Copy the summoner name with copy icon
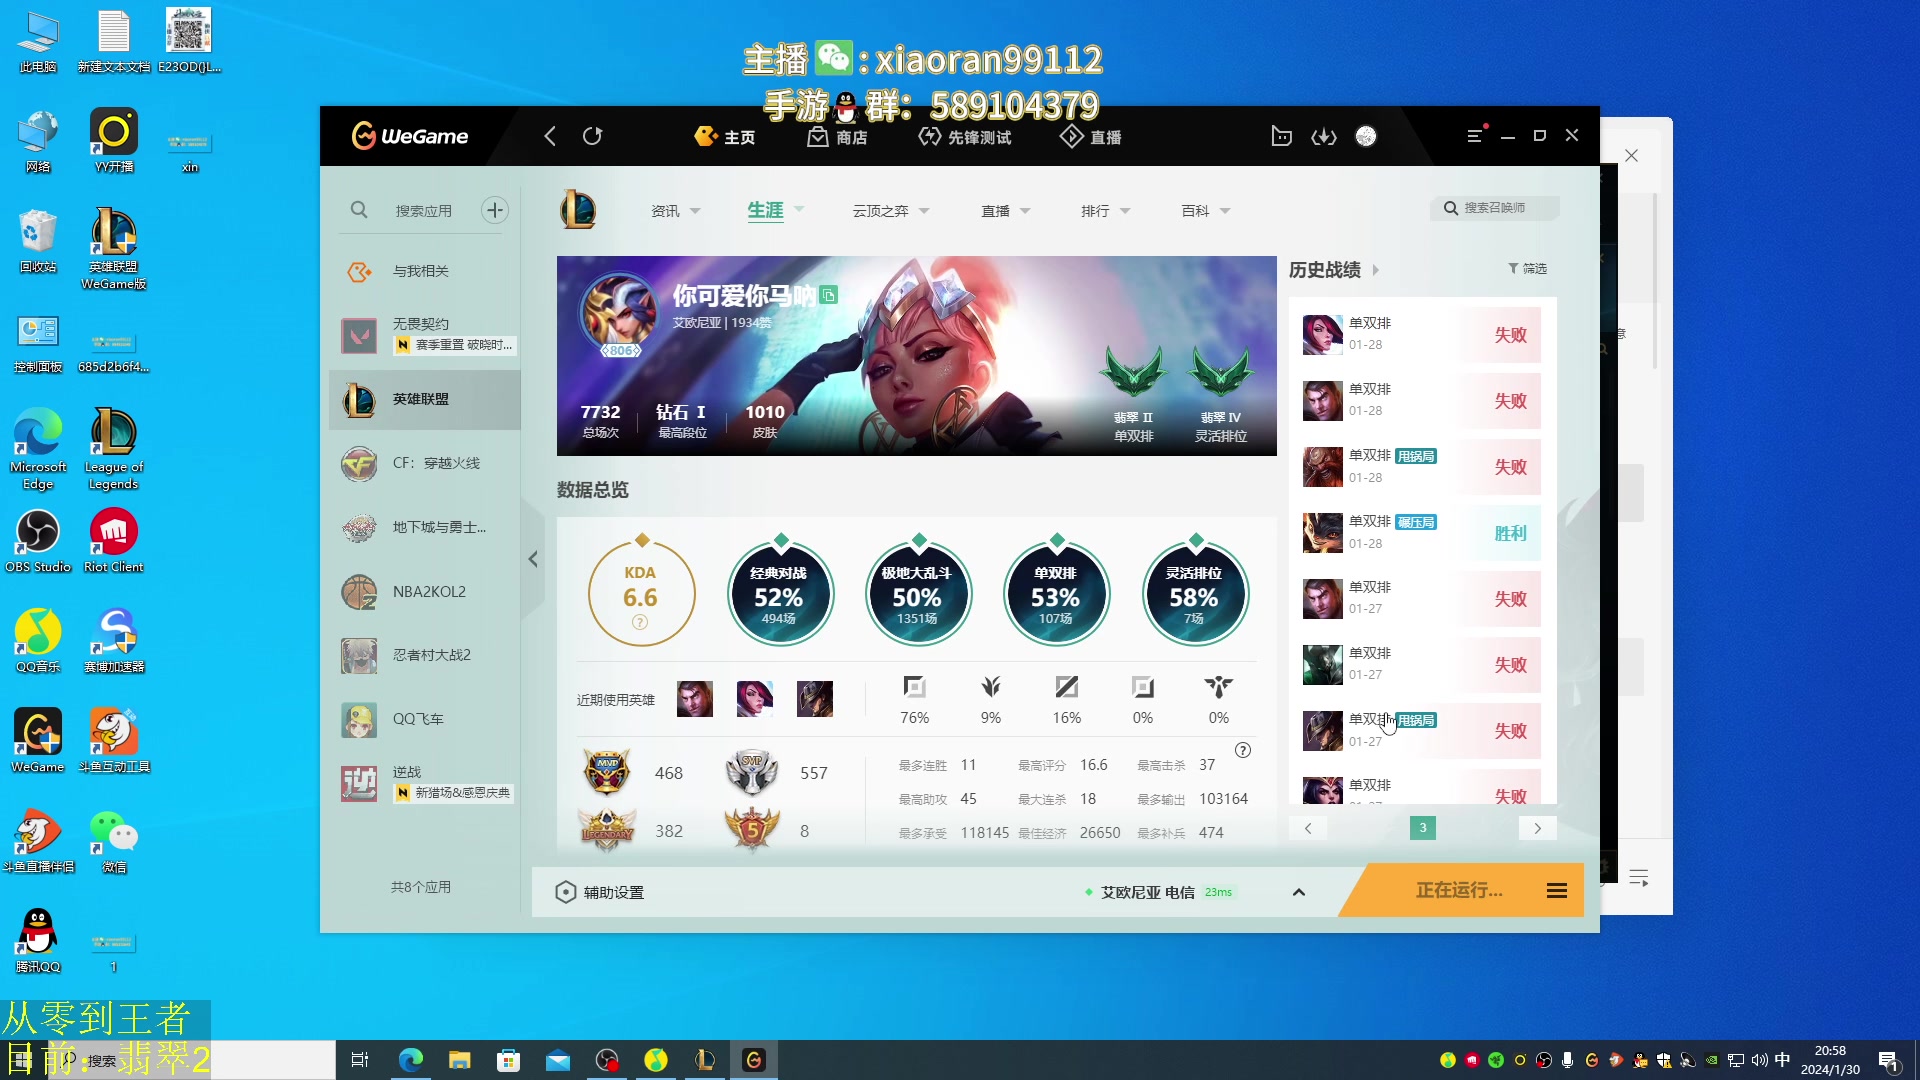Viewport: 1920px width, 1080px height. pos(828,295)
